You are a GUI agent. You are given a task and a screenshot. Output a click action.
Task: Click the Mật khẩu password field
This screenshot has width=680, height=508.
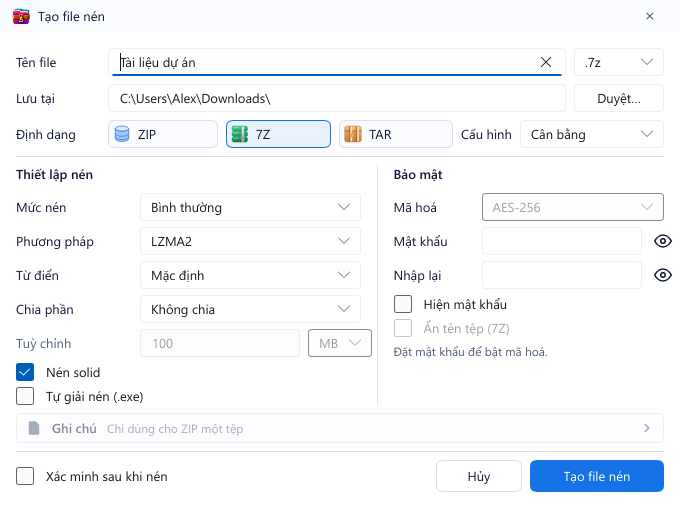point(562,241)
